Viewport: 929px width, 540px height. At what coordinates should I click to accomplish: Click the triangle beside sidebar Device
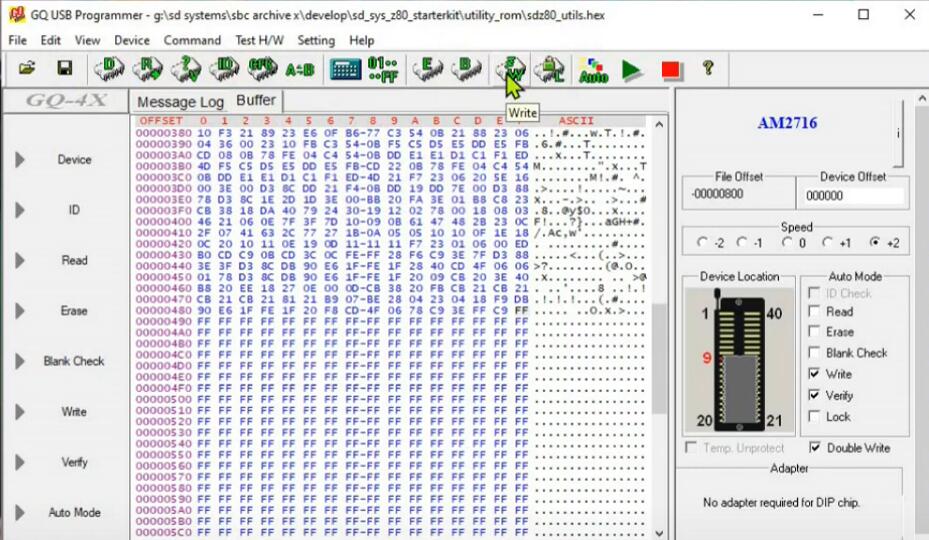click(x=20, y=159)
